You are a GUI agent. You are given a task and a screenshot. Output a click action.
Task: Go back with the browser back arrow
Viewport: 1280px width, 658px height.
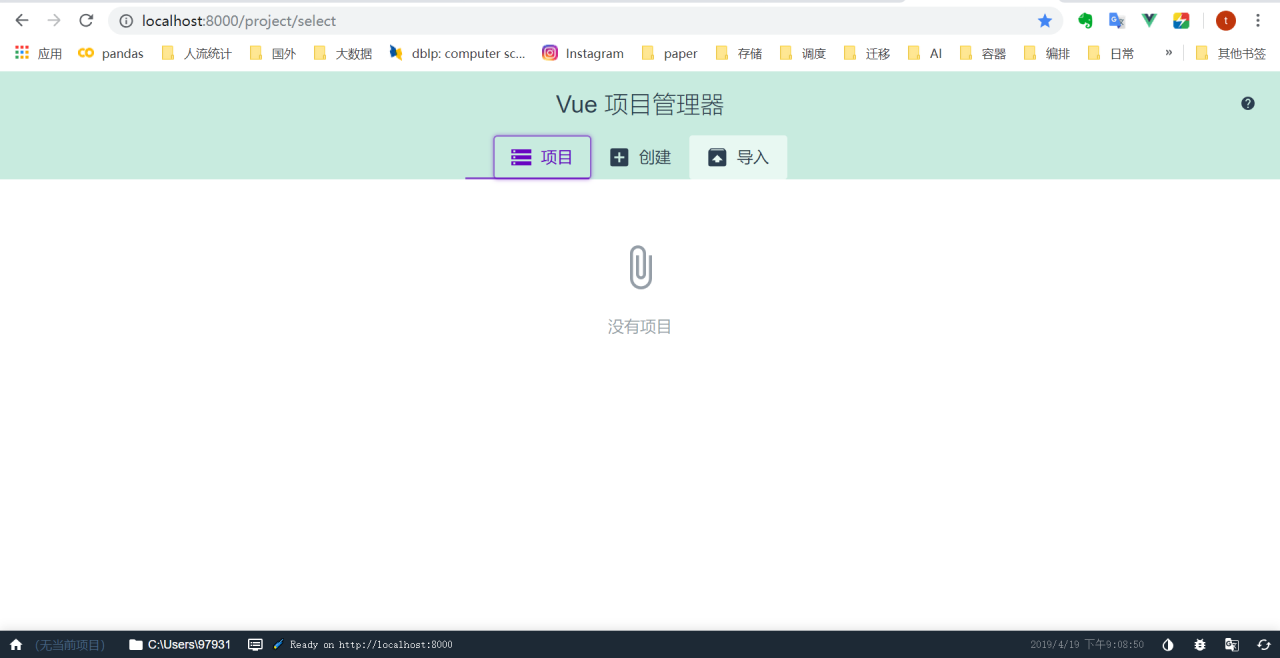(x=22, y=20)
